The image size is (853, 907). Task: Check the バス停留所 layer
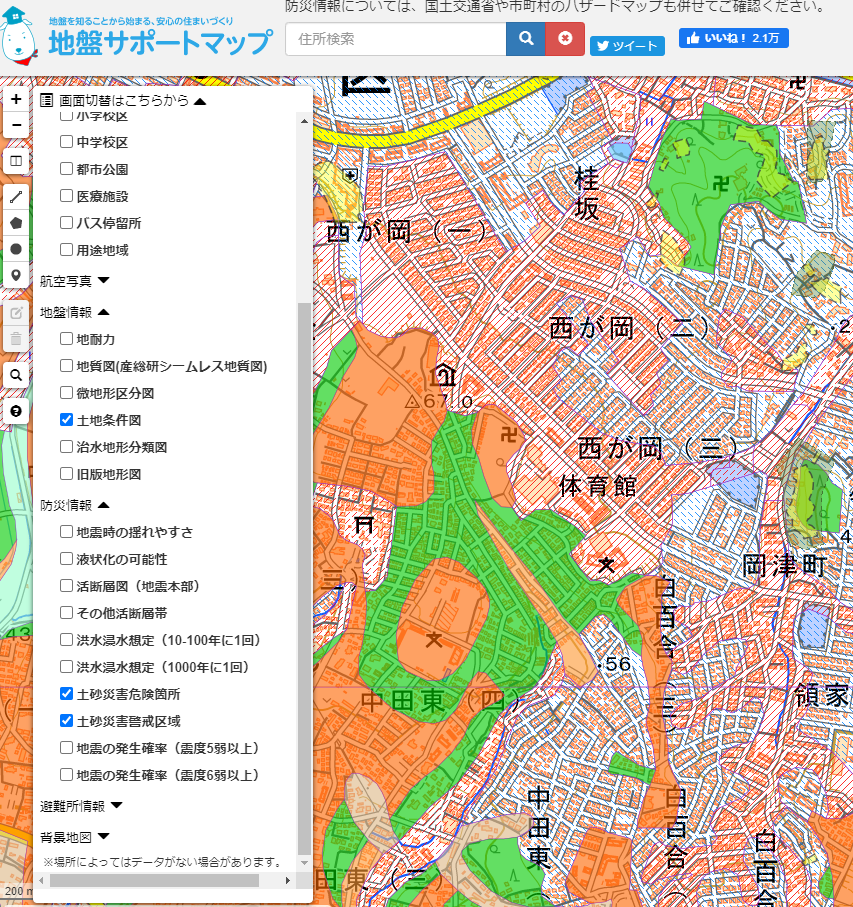[x=67, y=223]
